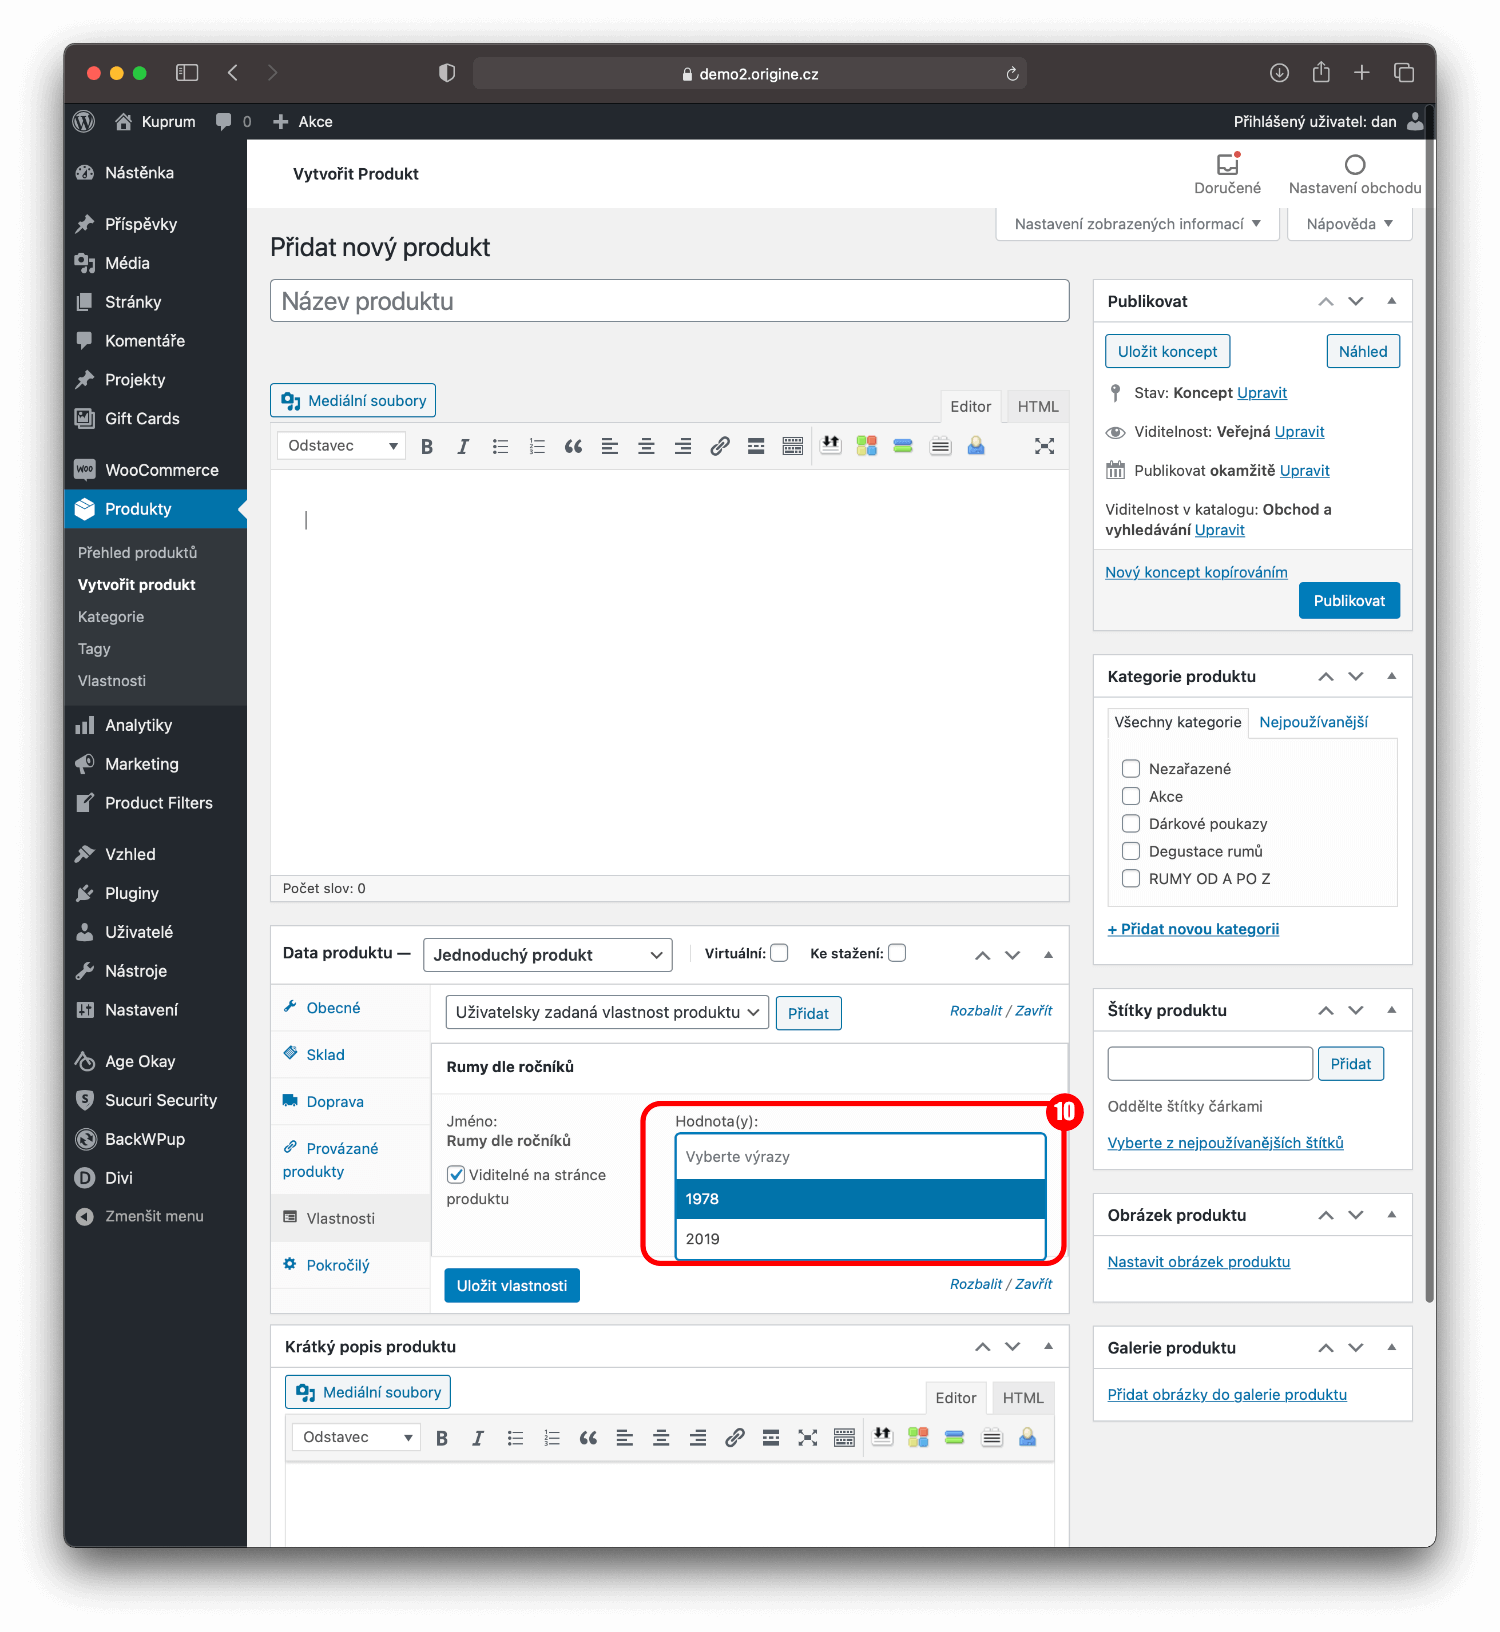
Task: Open the Jednoduchý produkt type dropdown
Action: pyautogui.click(x=547, y=955)
